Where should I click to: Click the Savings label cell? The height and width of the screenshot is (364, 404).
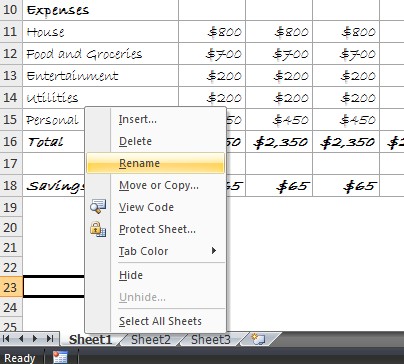click(54, 185)
